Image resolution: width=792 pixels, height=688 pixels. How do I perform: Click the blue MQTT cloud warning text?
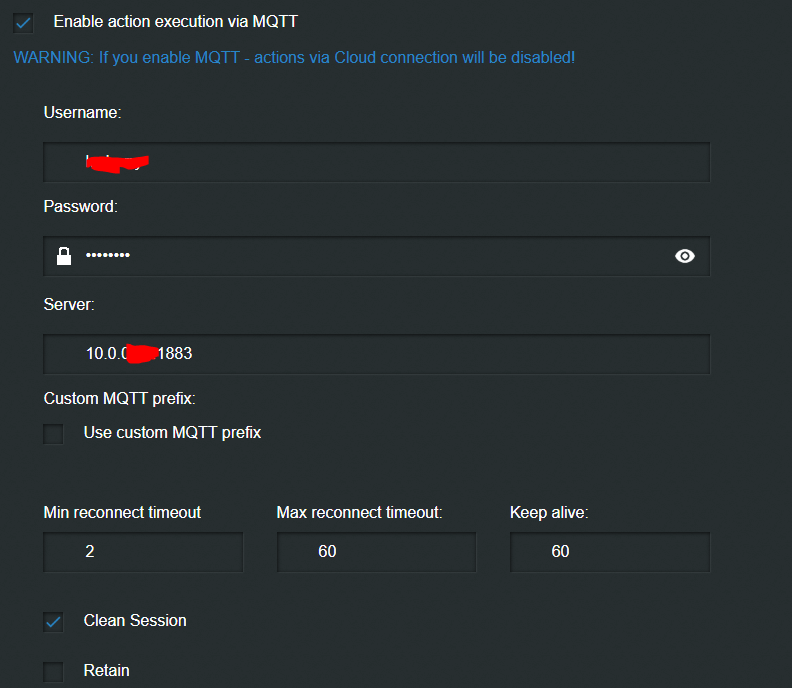[x=294, y=57]
